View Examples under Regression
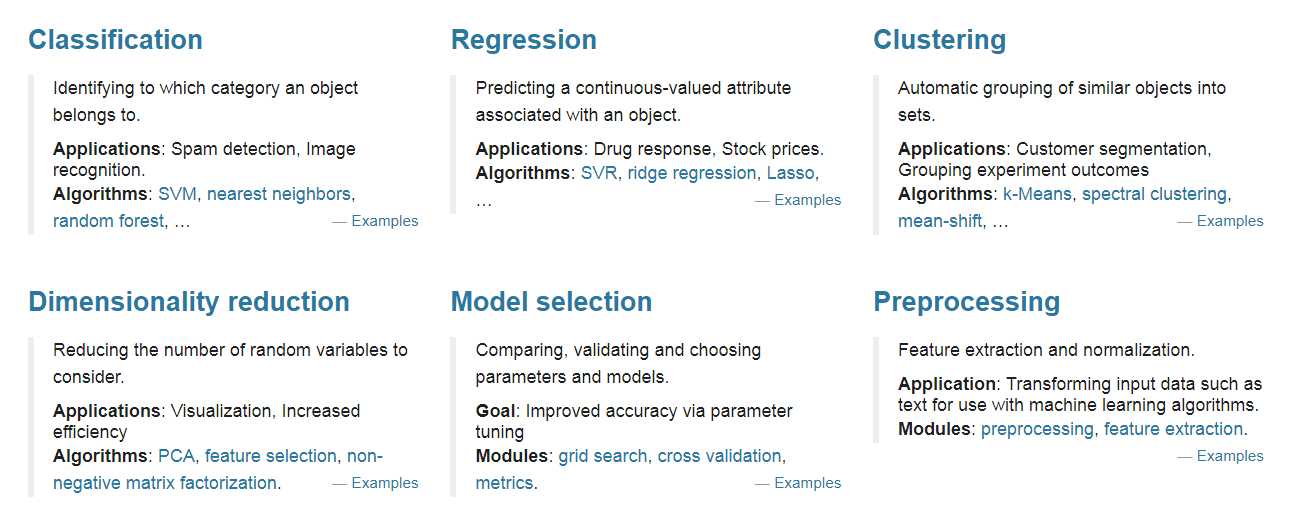This screenshot has width=1302, height=519. pyautogui.click(x=808, y=200)
